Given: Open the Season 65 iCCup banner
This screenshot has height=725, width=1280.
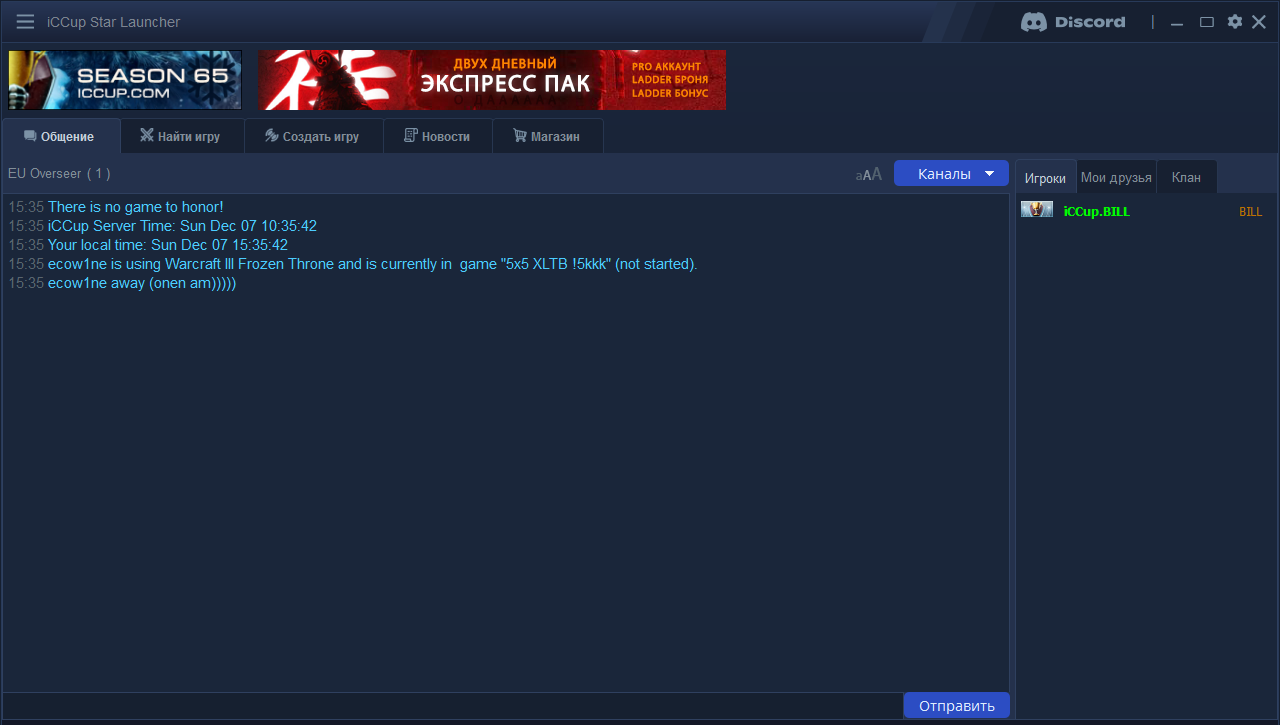Looking at the screenshot, I should 125,80.
